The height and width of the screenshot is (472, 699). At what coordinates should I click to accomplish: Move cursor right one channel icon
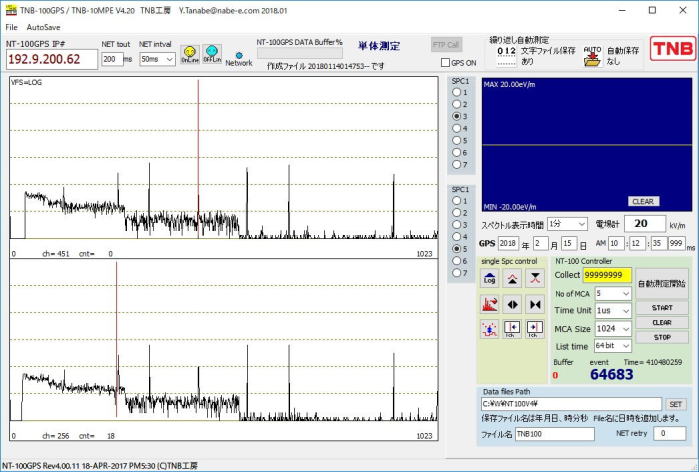pos(535,329)
